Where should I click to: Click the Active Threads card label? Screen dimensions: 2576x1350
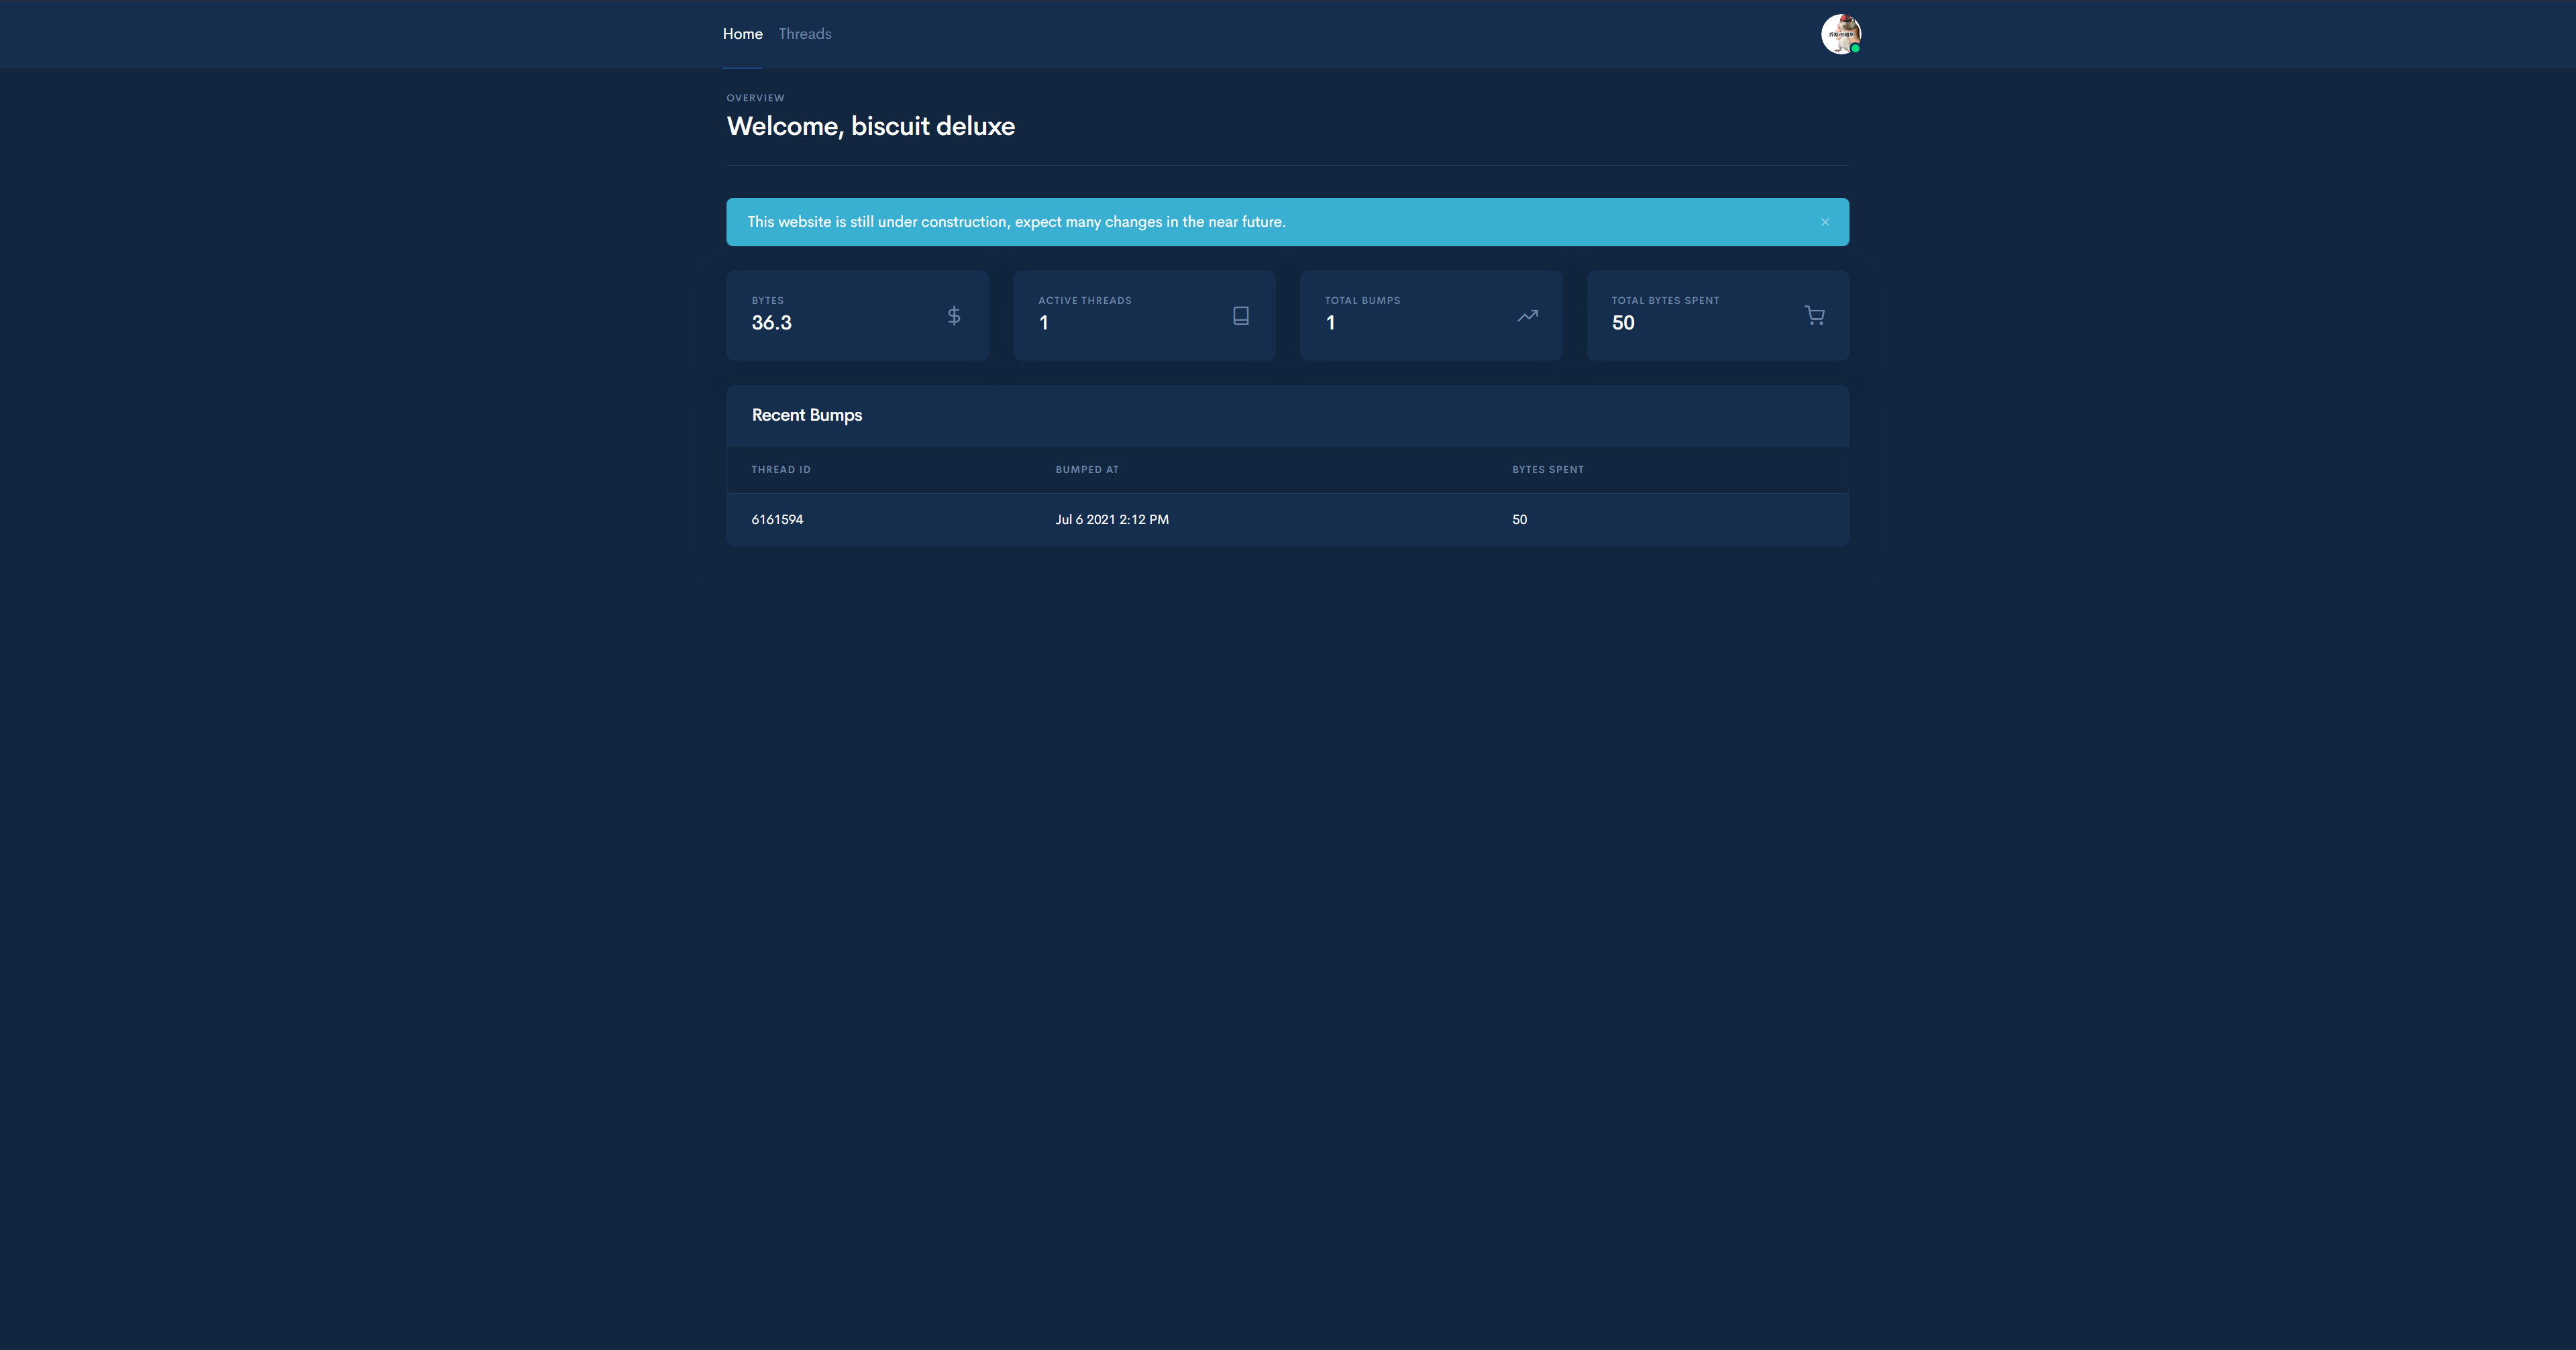coord(1084,301)
